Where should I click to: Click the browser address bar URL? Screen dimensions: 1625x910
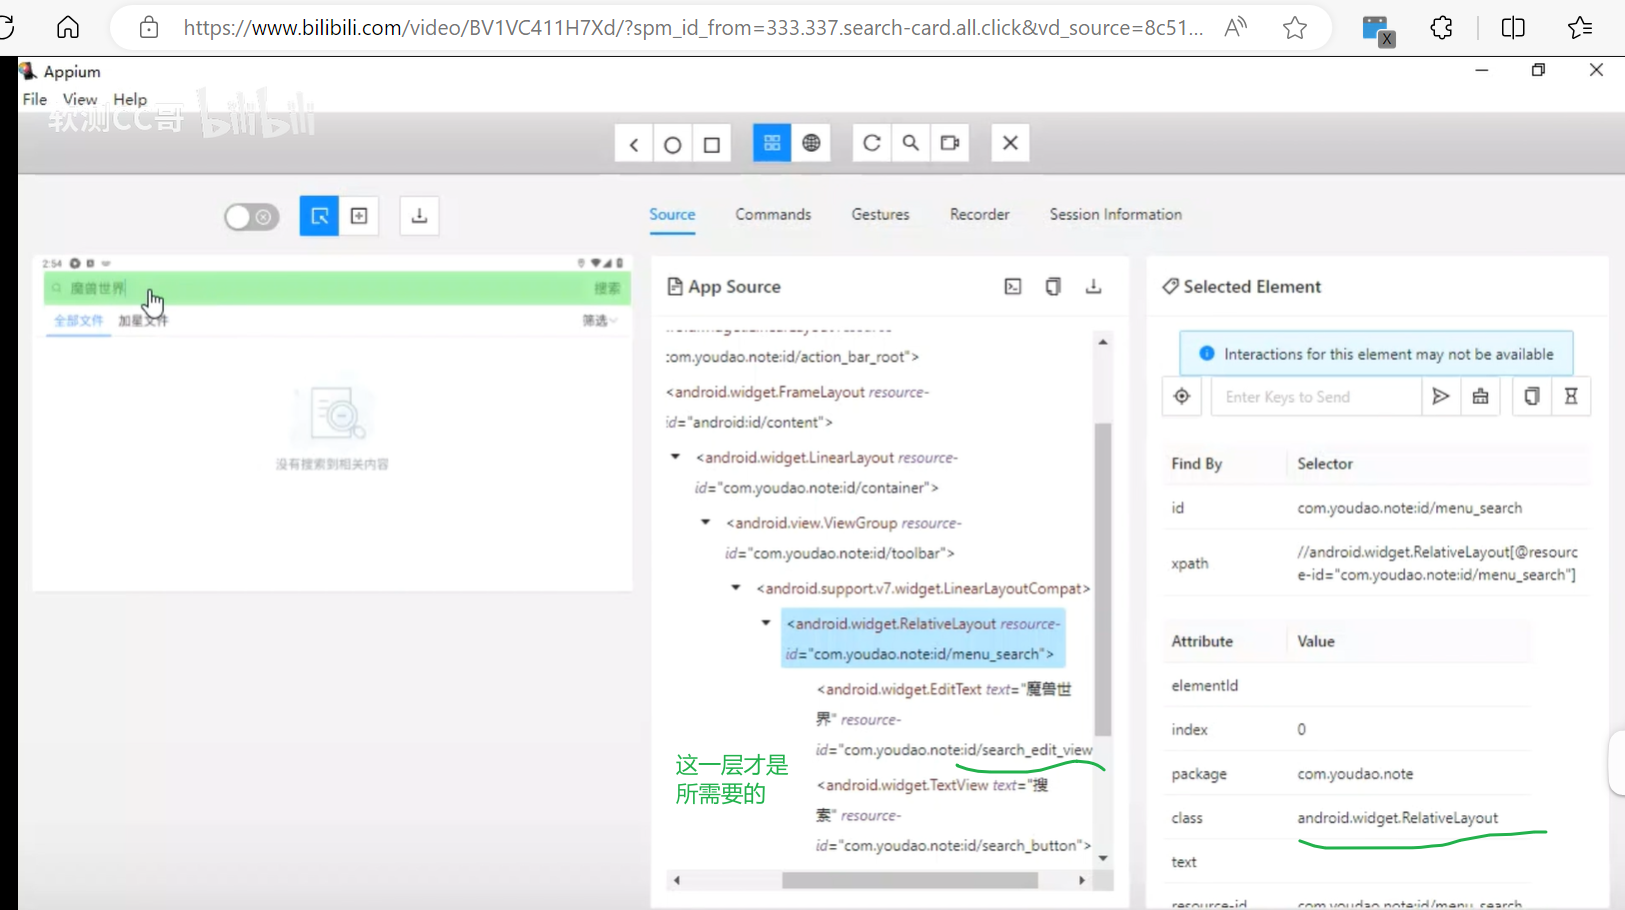(x=693, y=28)
